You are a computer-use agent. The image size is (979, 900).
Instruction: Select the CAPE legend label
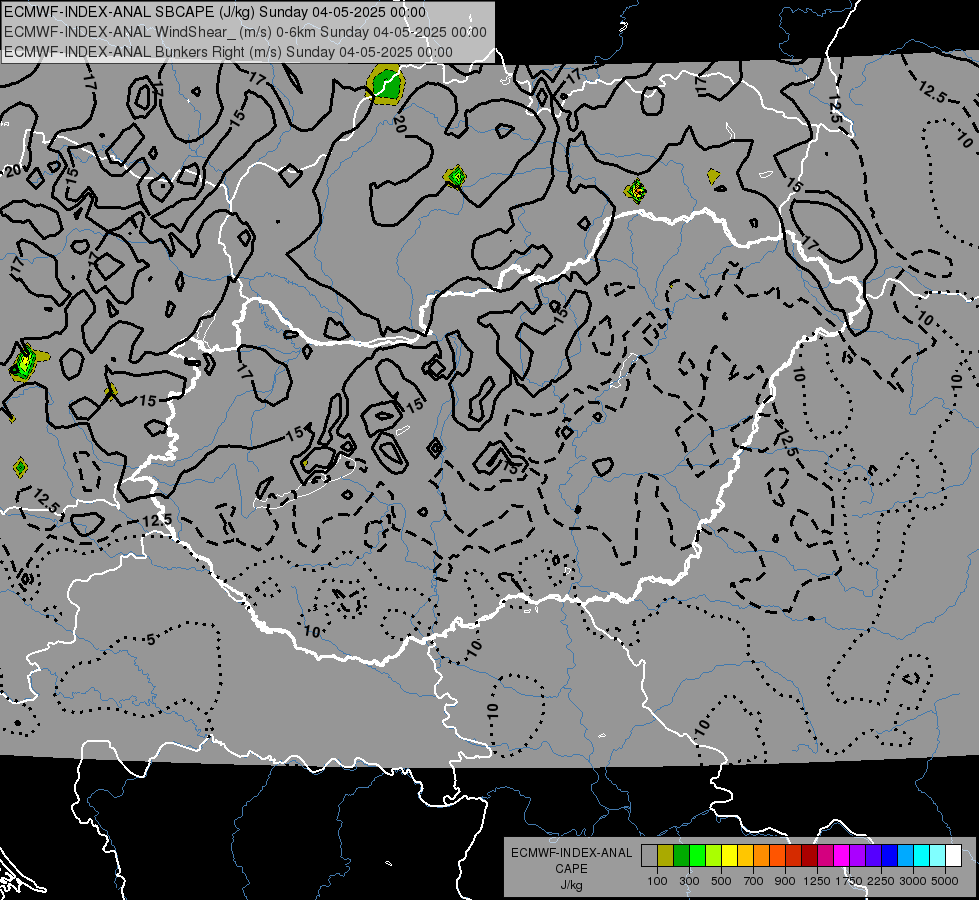point(571,869)
